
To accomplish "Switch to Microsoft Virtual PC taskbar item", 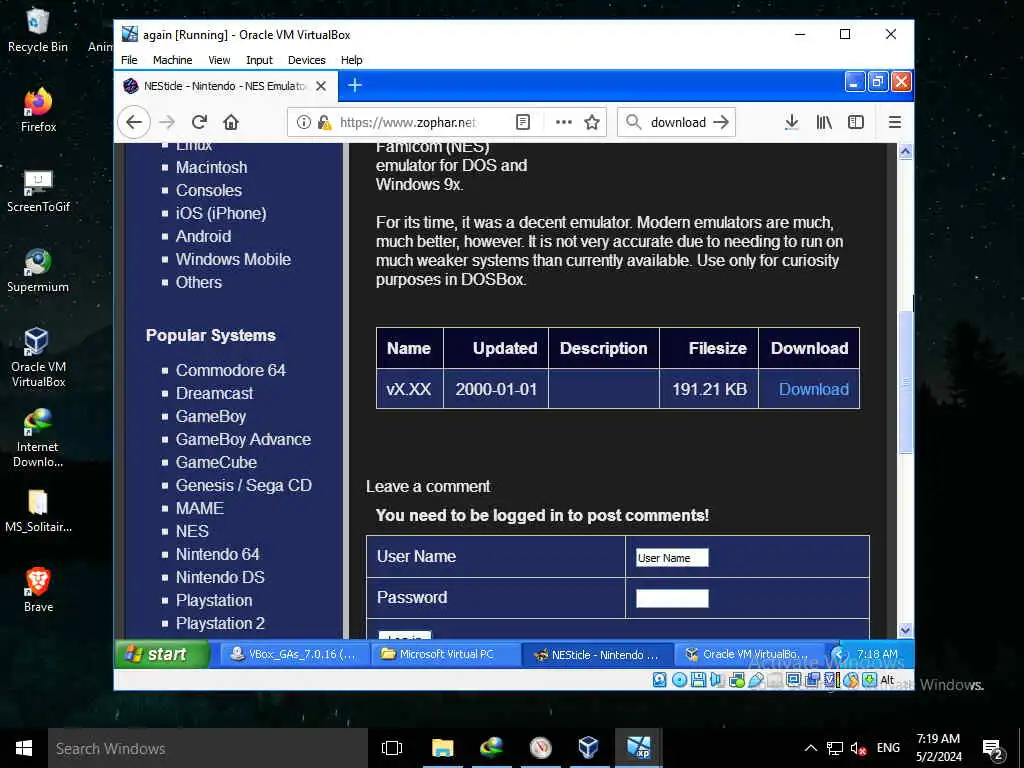I will tap(446, 654).
